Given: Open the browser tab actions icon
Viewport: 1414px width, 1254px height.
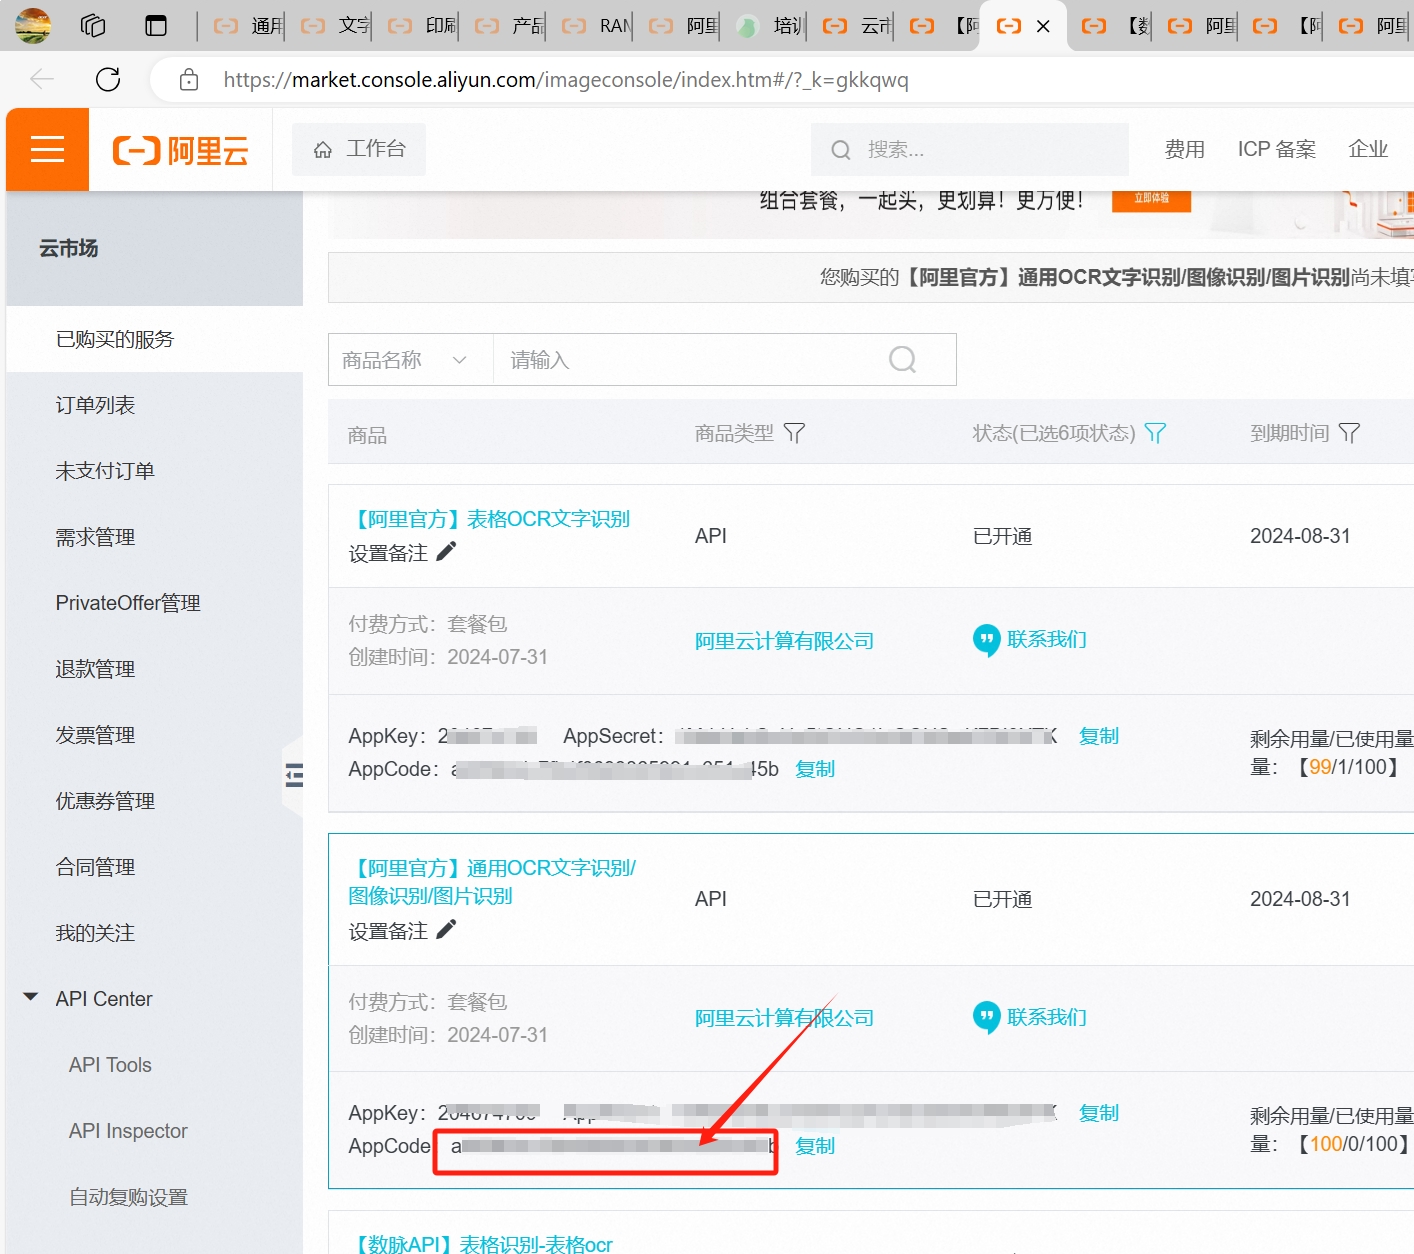Looking at the screenshot, I should point(156,26).
